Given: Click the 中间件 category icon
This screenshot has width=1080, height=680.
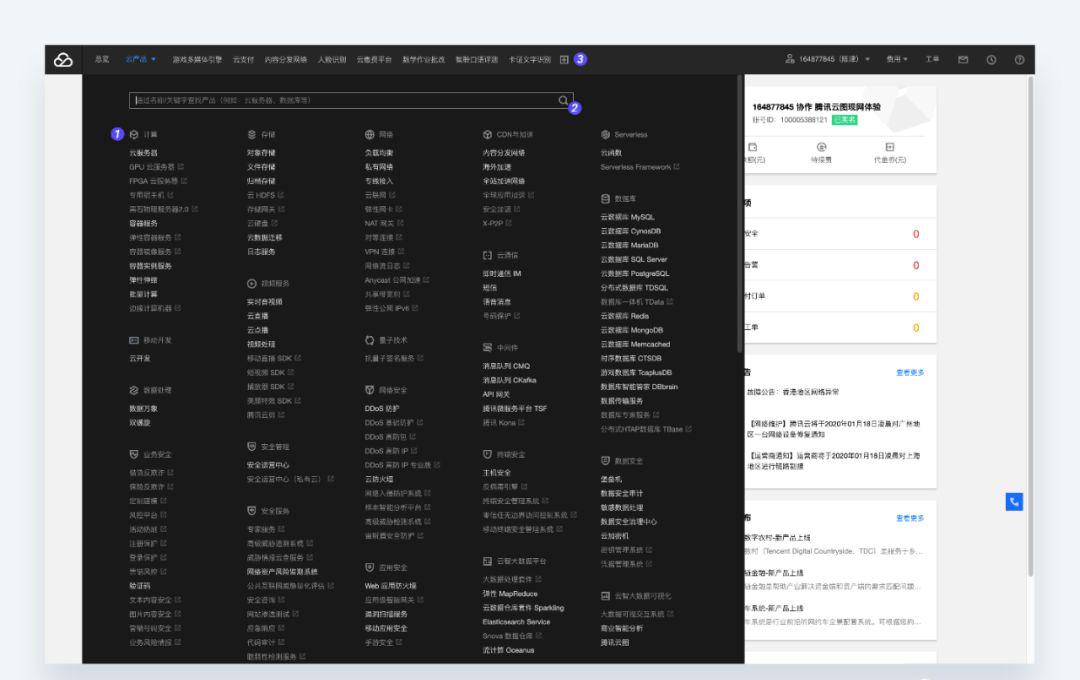Looking at the screenshot, I should point(488,348).
